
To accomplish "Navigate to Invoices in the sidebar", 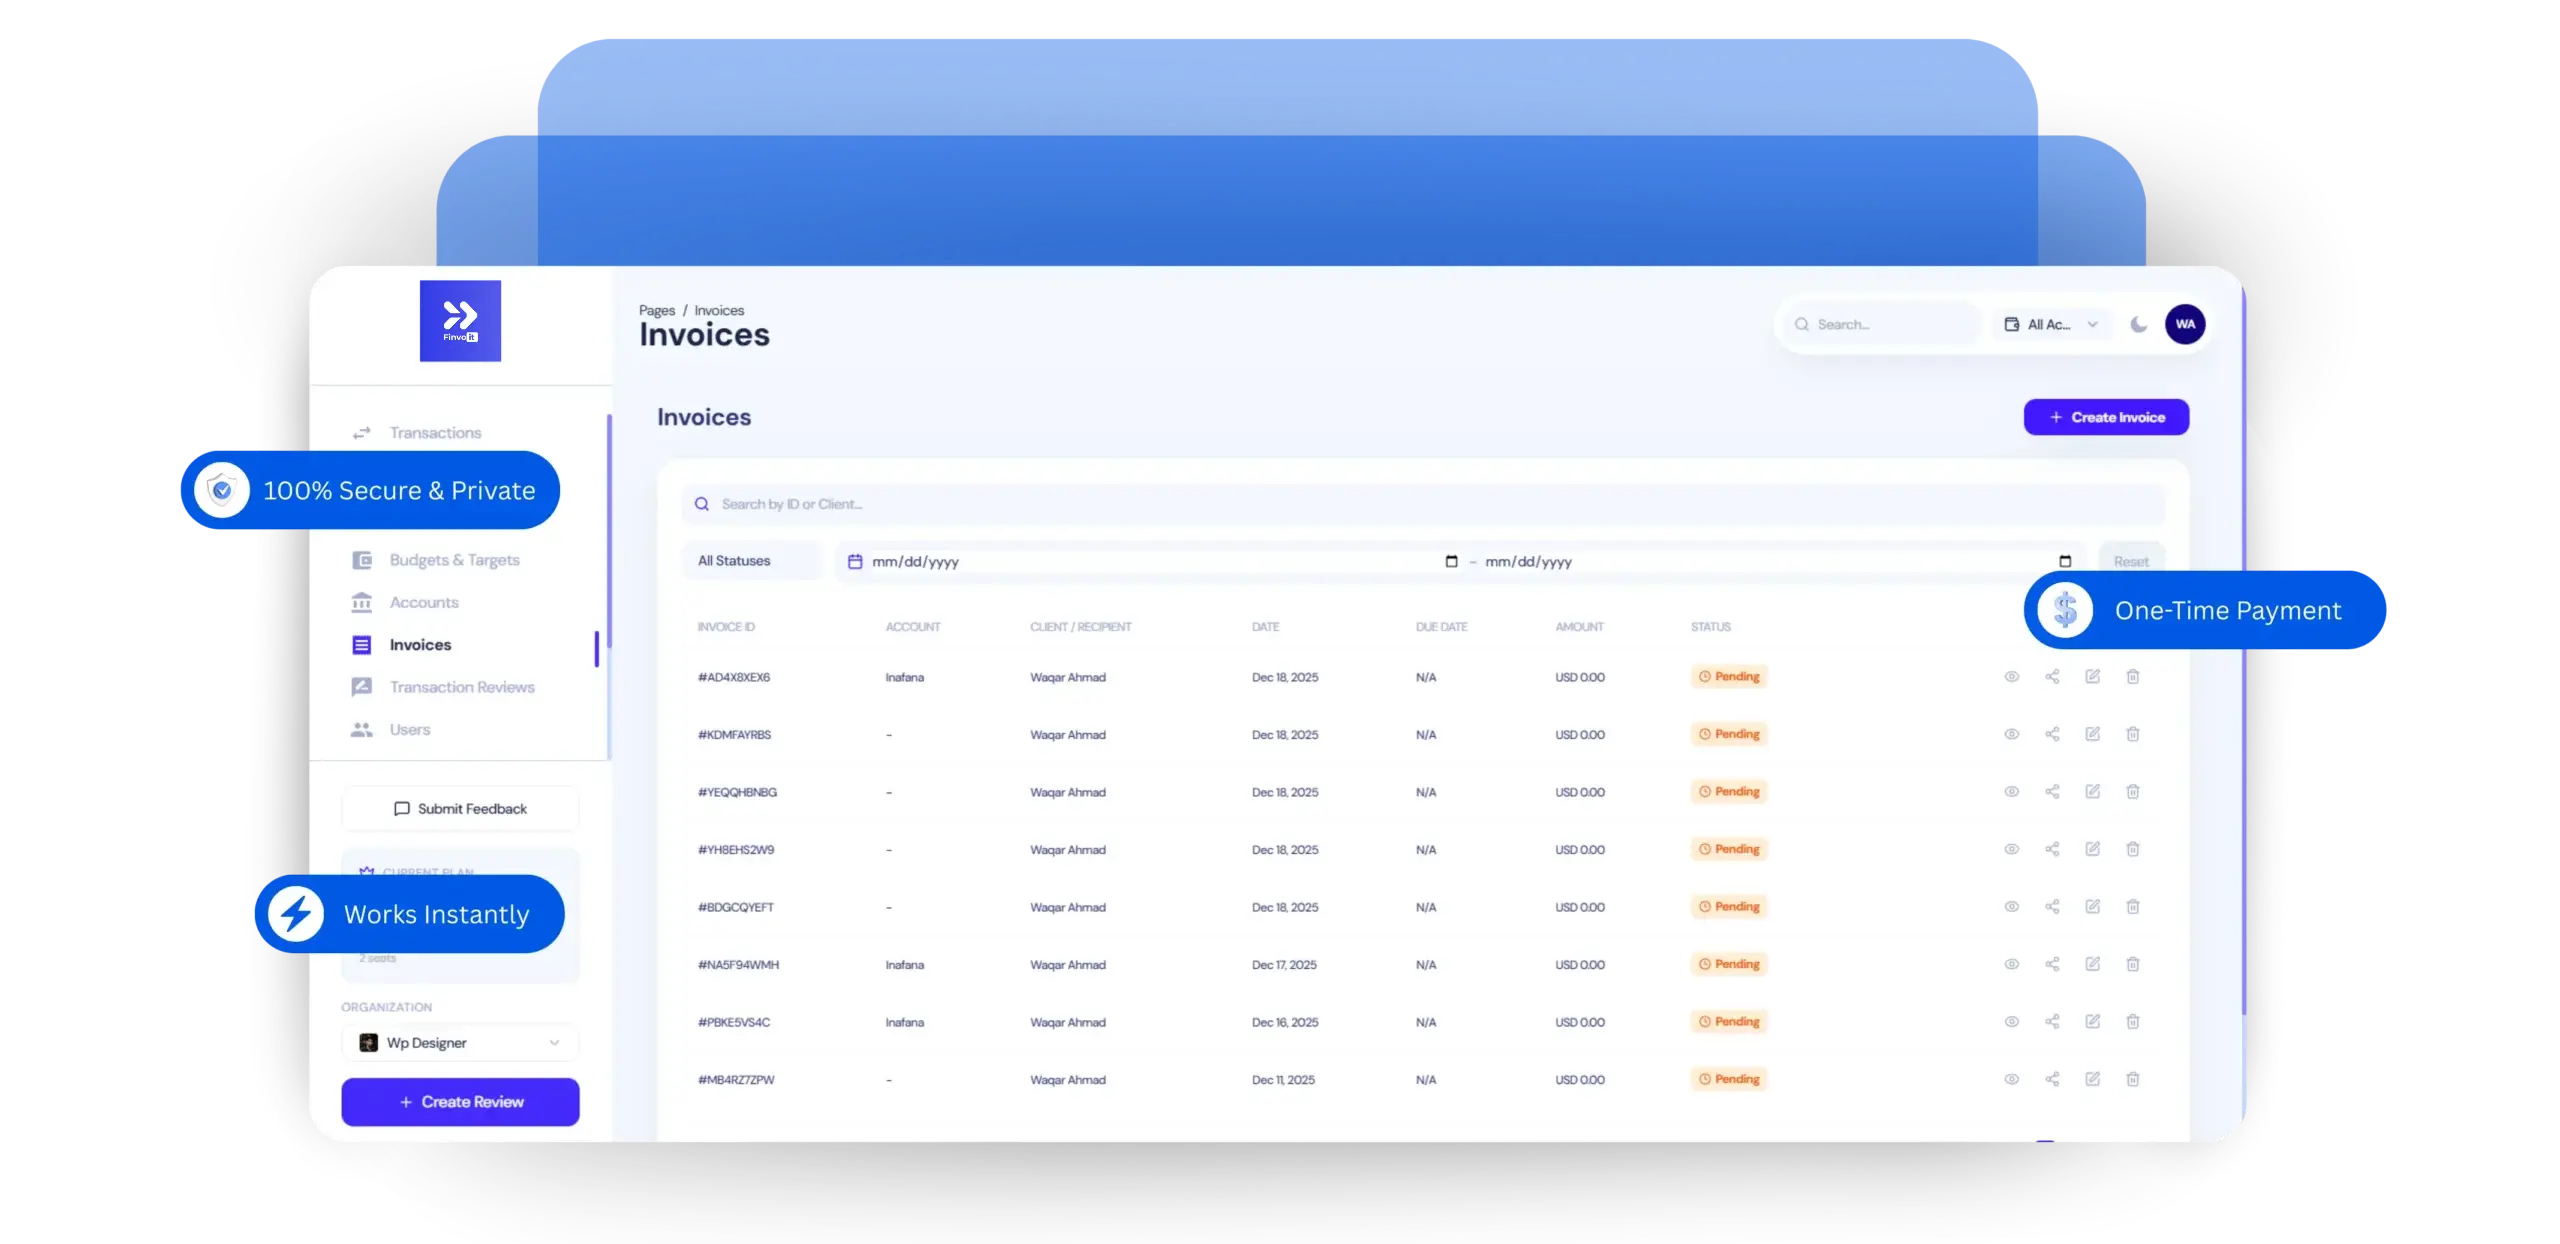I will [419, 644].
